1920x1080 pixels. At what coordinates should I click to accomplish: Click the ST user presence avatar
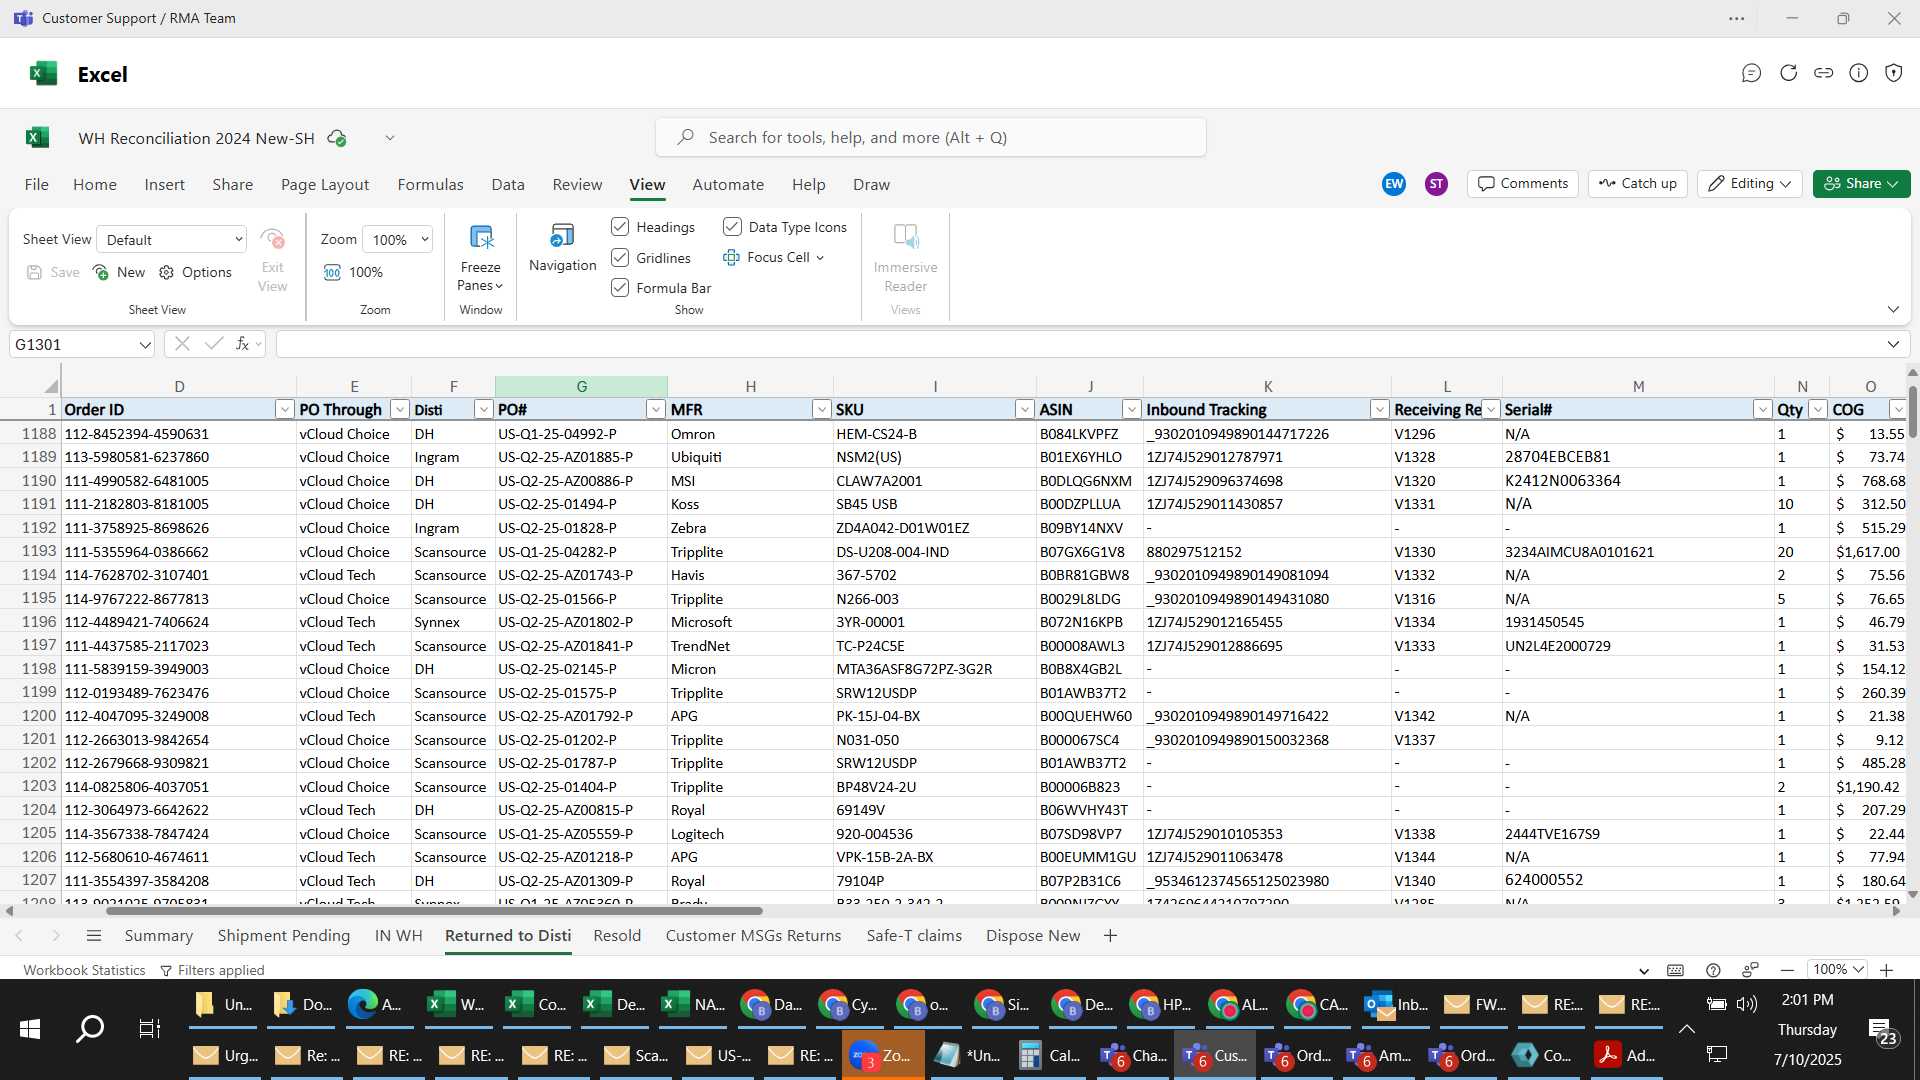click(1437, 184)
